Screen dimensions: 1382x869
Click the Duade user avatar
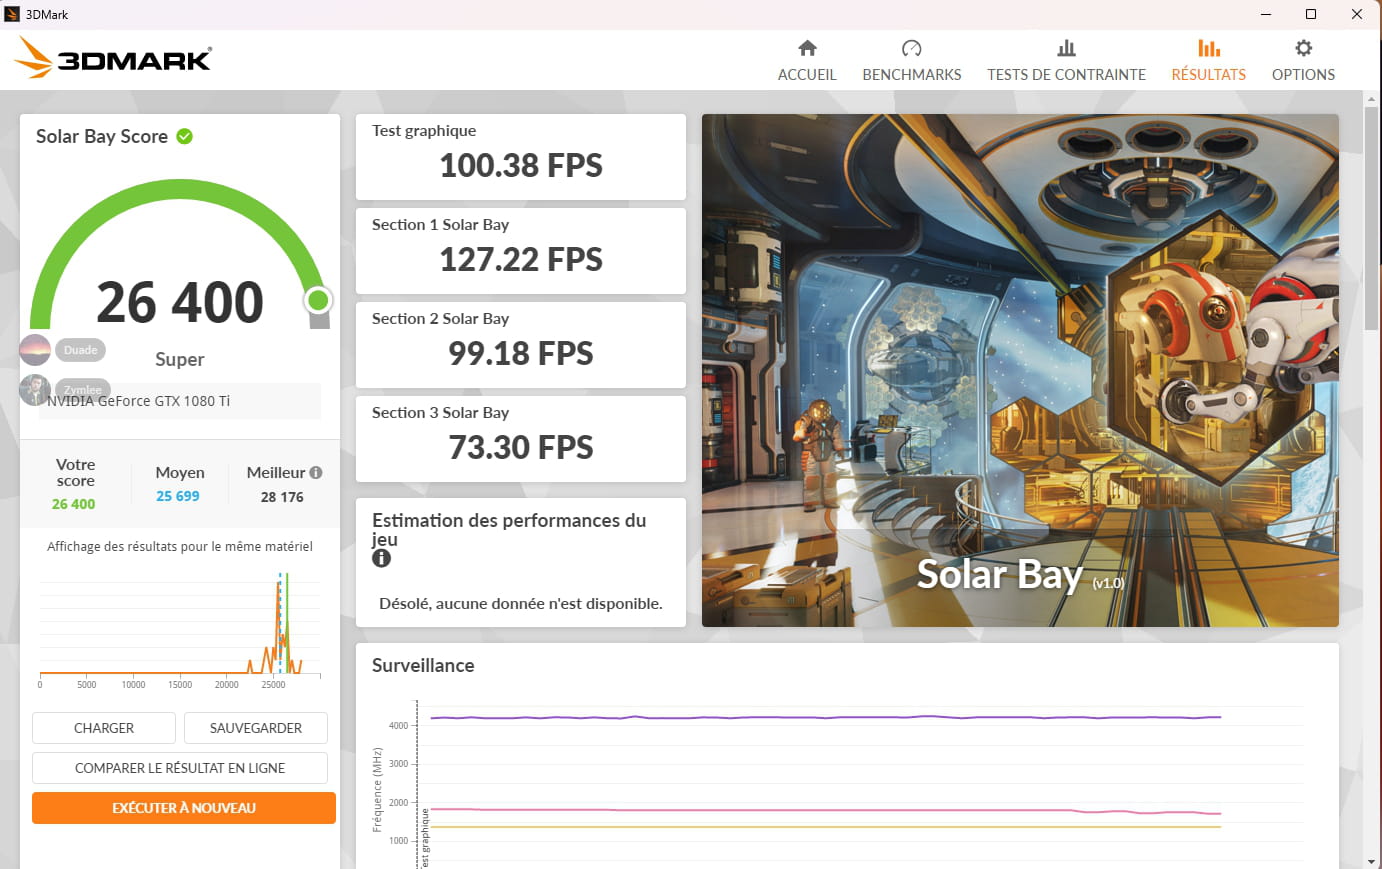pyautogui.click(x=35, y=350)
